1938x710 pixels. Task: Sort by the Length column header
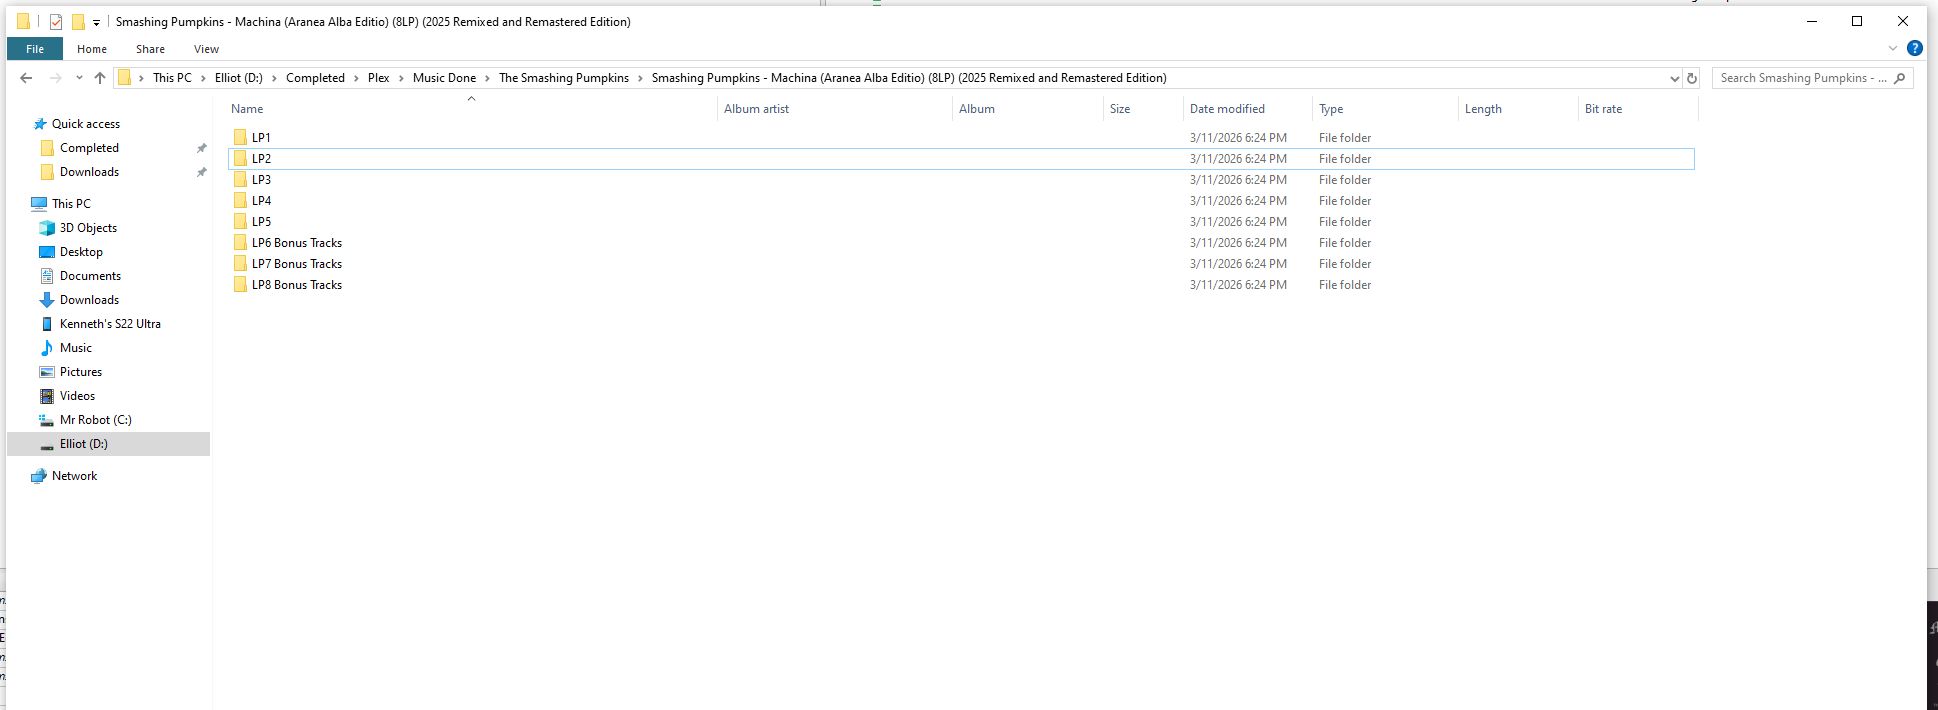click(1483, 109)
